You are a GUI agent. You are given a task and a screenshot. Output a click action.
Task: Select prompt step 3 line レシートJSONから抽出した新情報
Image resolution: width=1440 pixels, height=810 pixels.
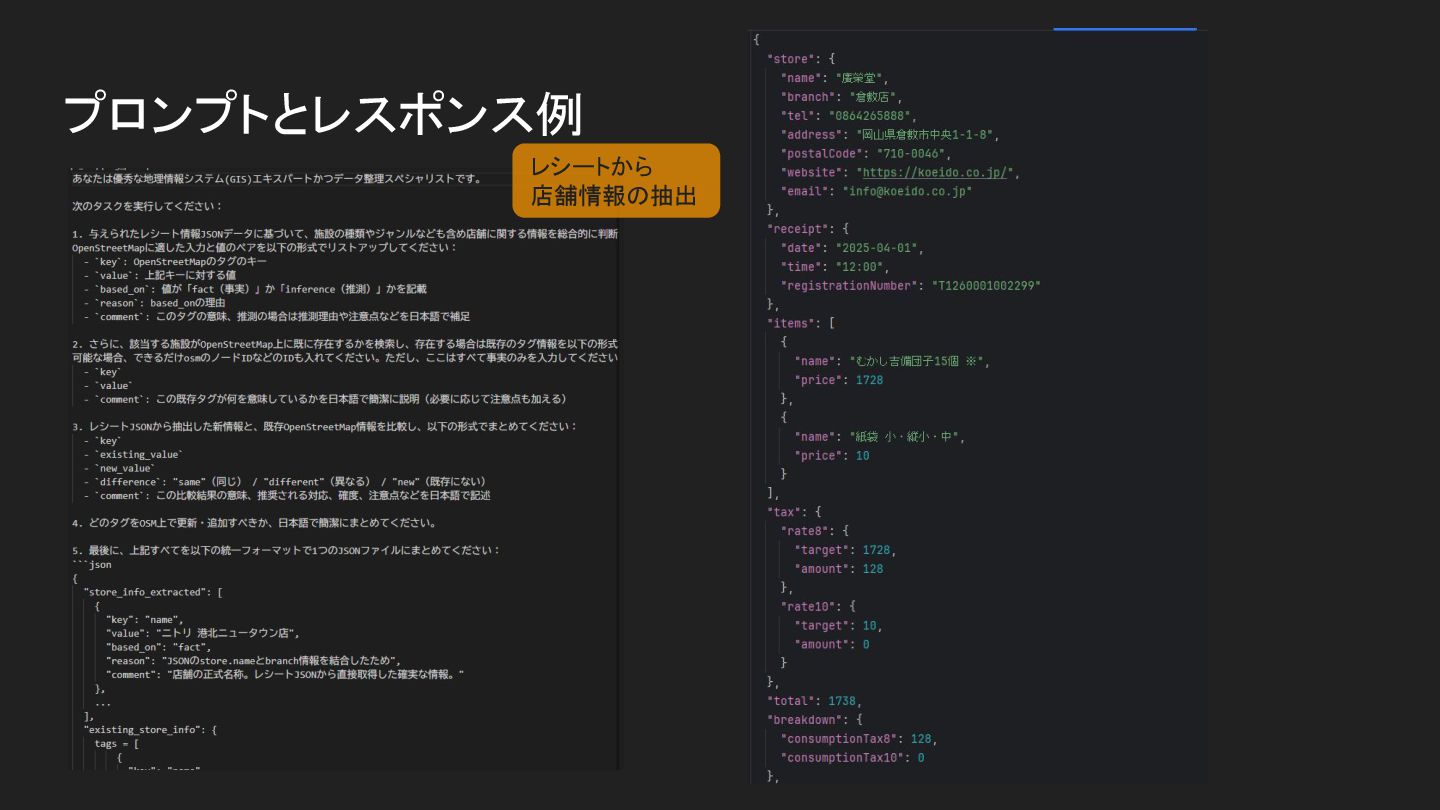[324, 426]
